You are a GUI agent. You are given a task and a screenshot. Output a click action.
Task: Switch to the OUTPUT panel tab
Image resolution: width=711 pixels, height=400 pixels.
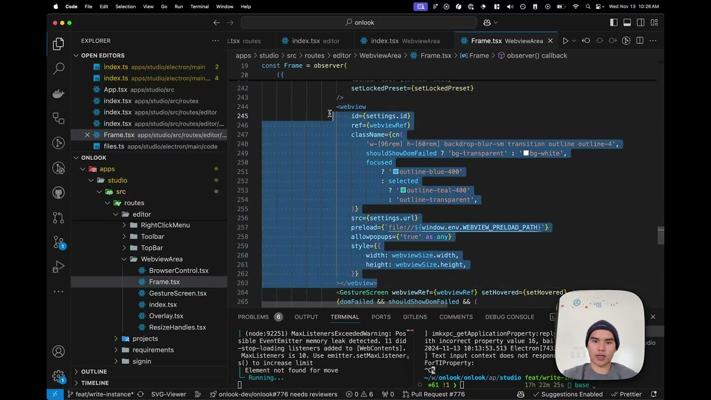[306, 317]
